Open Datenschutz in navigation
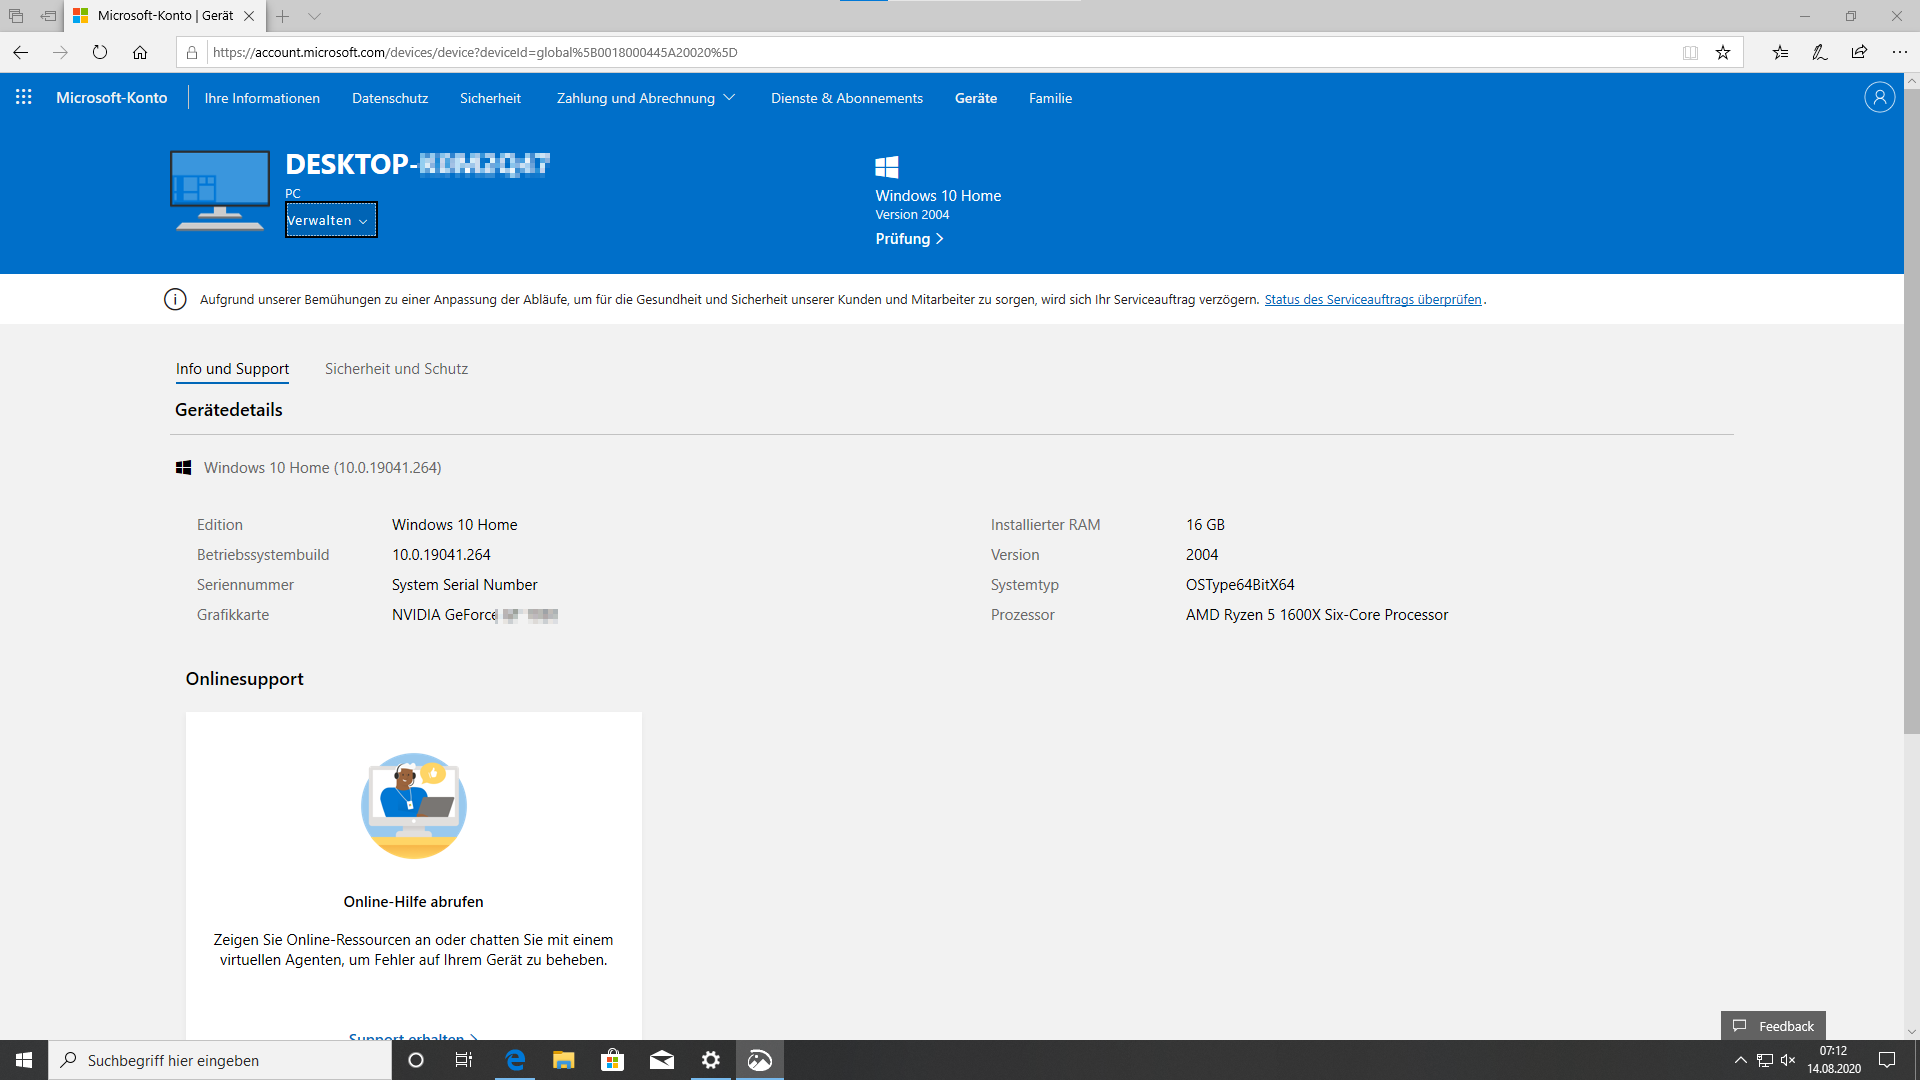Viewport: 1920px width, 1080px height. tap(390, 98)
